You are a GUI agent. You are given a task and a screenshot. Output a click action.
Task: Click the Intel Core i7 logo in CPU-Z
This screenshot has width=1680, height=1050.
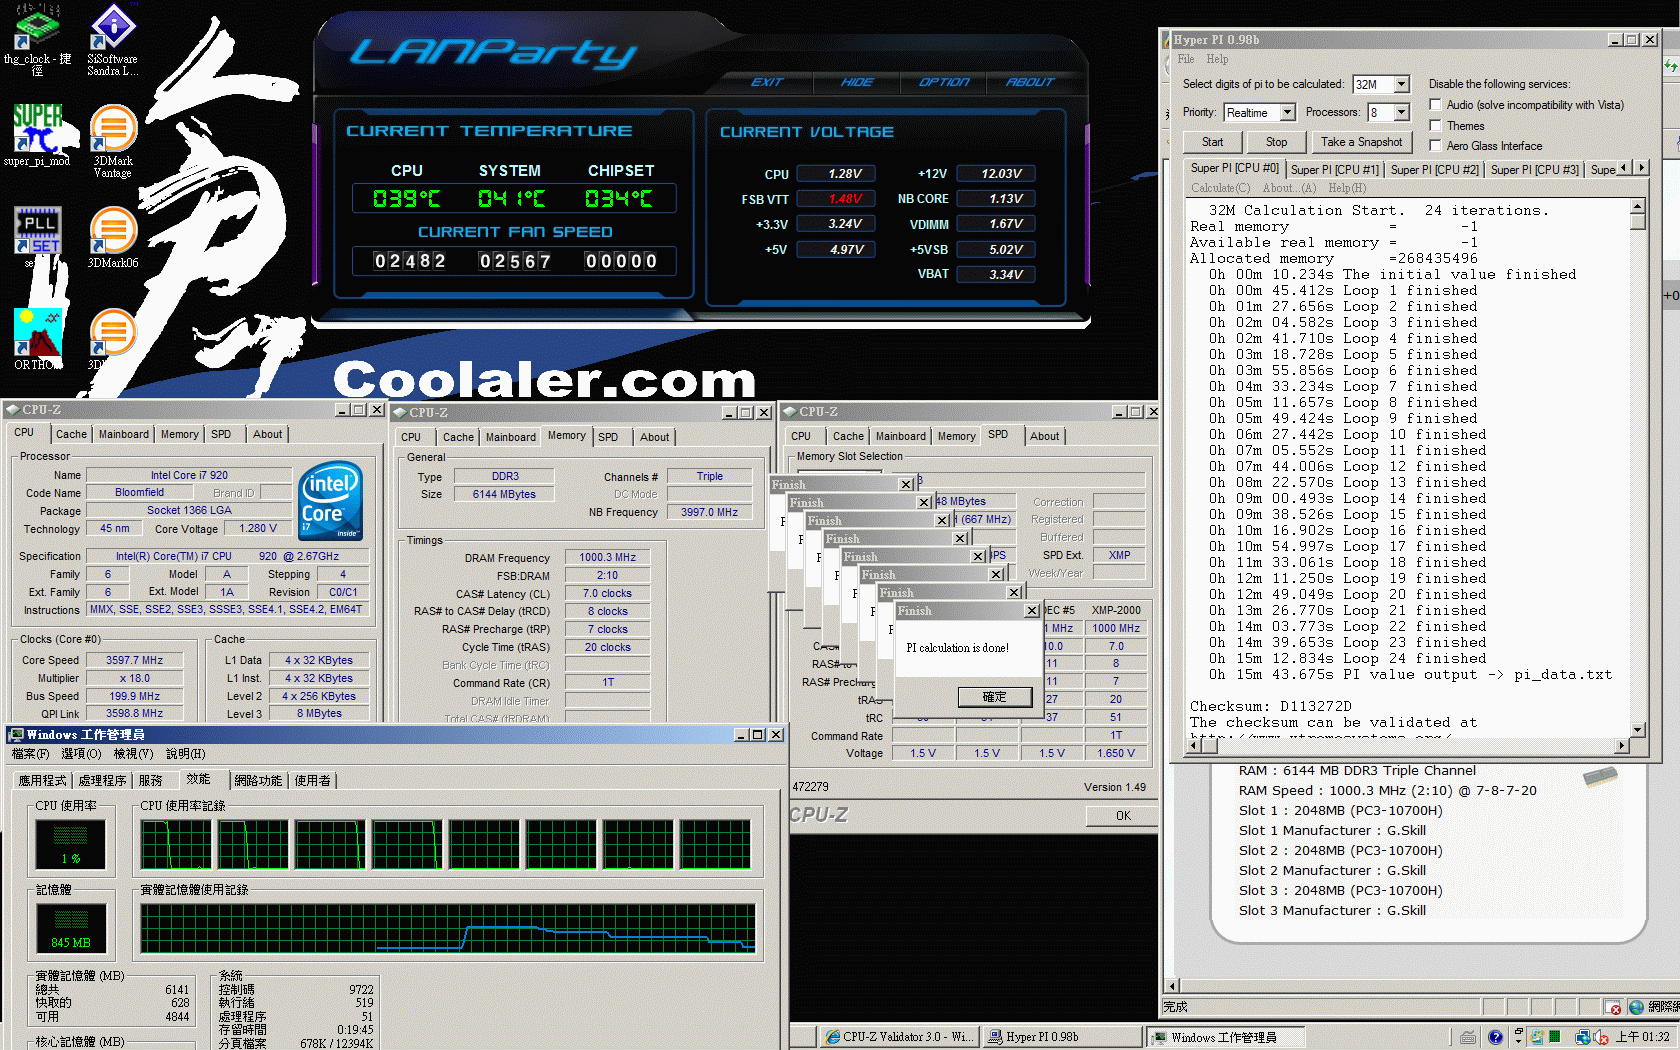[330, 501]
